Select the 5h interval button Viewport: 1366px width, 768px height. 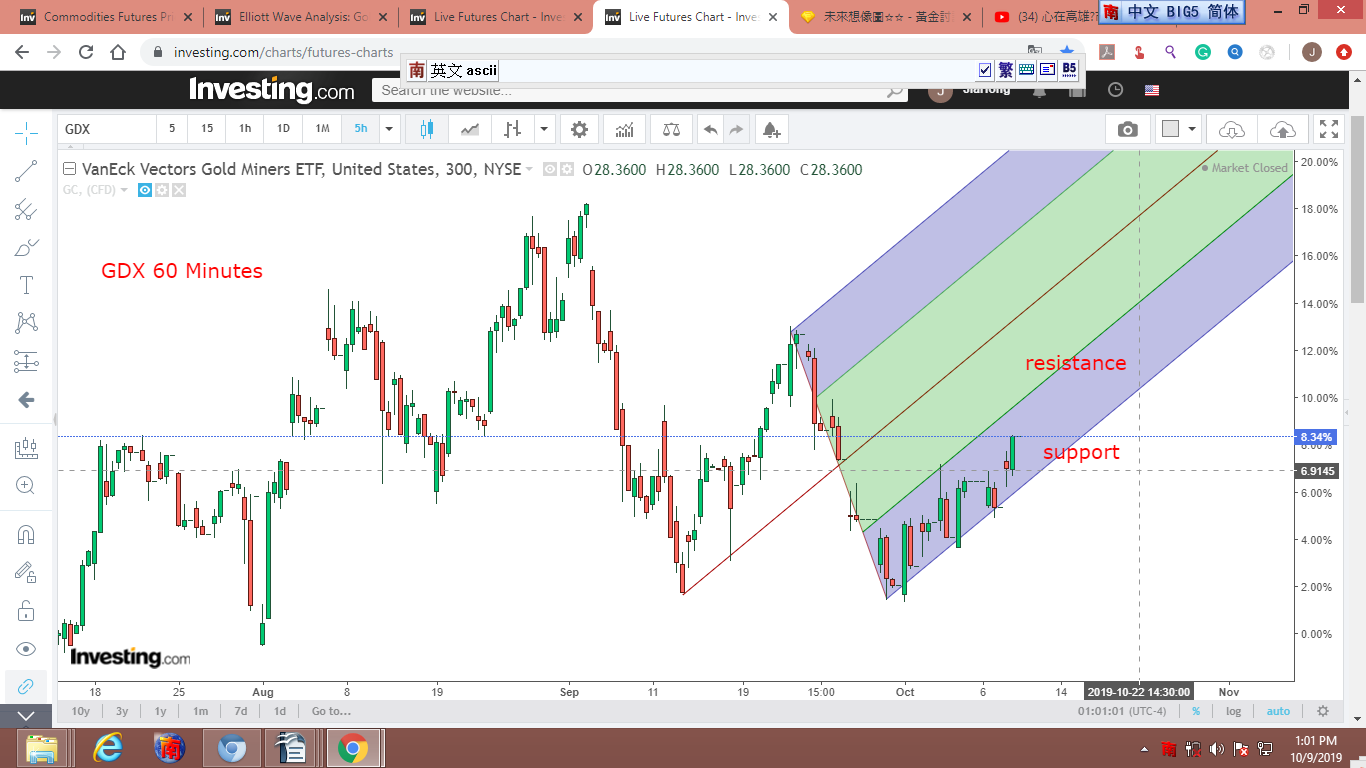[360, 129]
